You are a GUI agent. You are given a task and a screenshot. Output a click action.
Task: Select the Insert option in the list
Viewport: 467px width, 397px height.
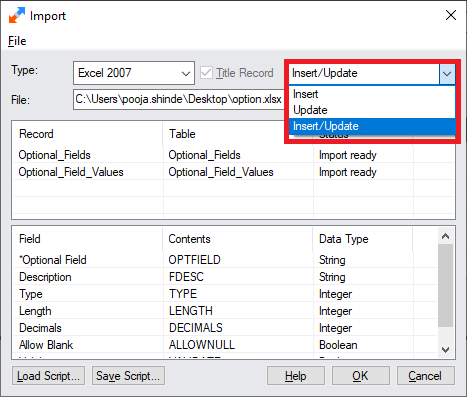click(372, 94)
